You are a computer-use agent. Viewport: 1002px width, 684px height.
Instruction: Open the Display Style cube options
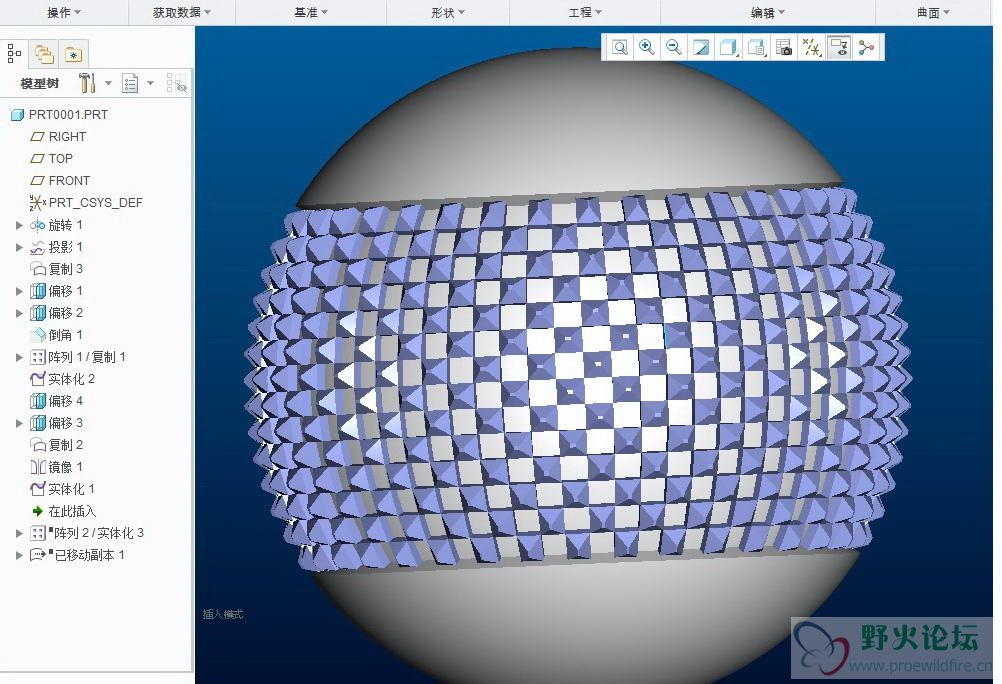[728, 47]
